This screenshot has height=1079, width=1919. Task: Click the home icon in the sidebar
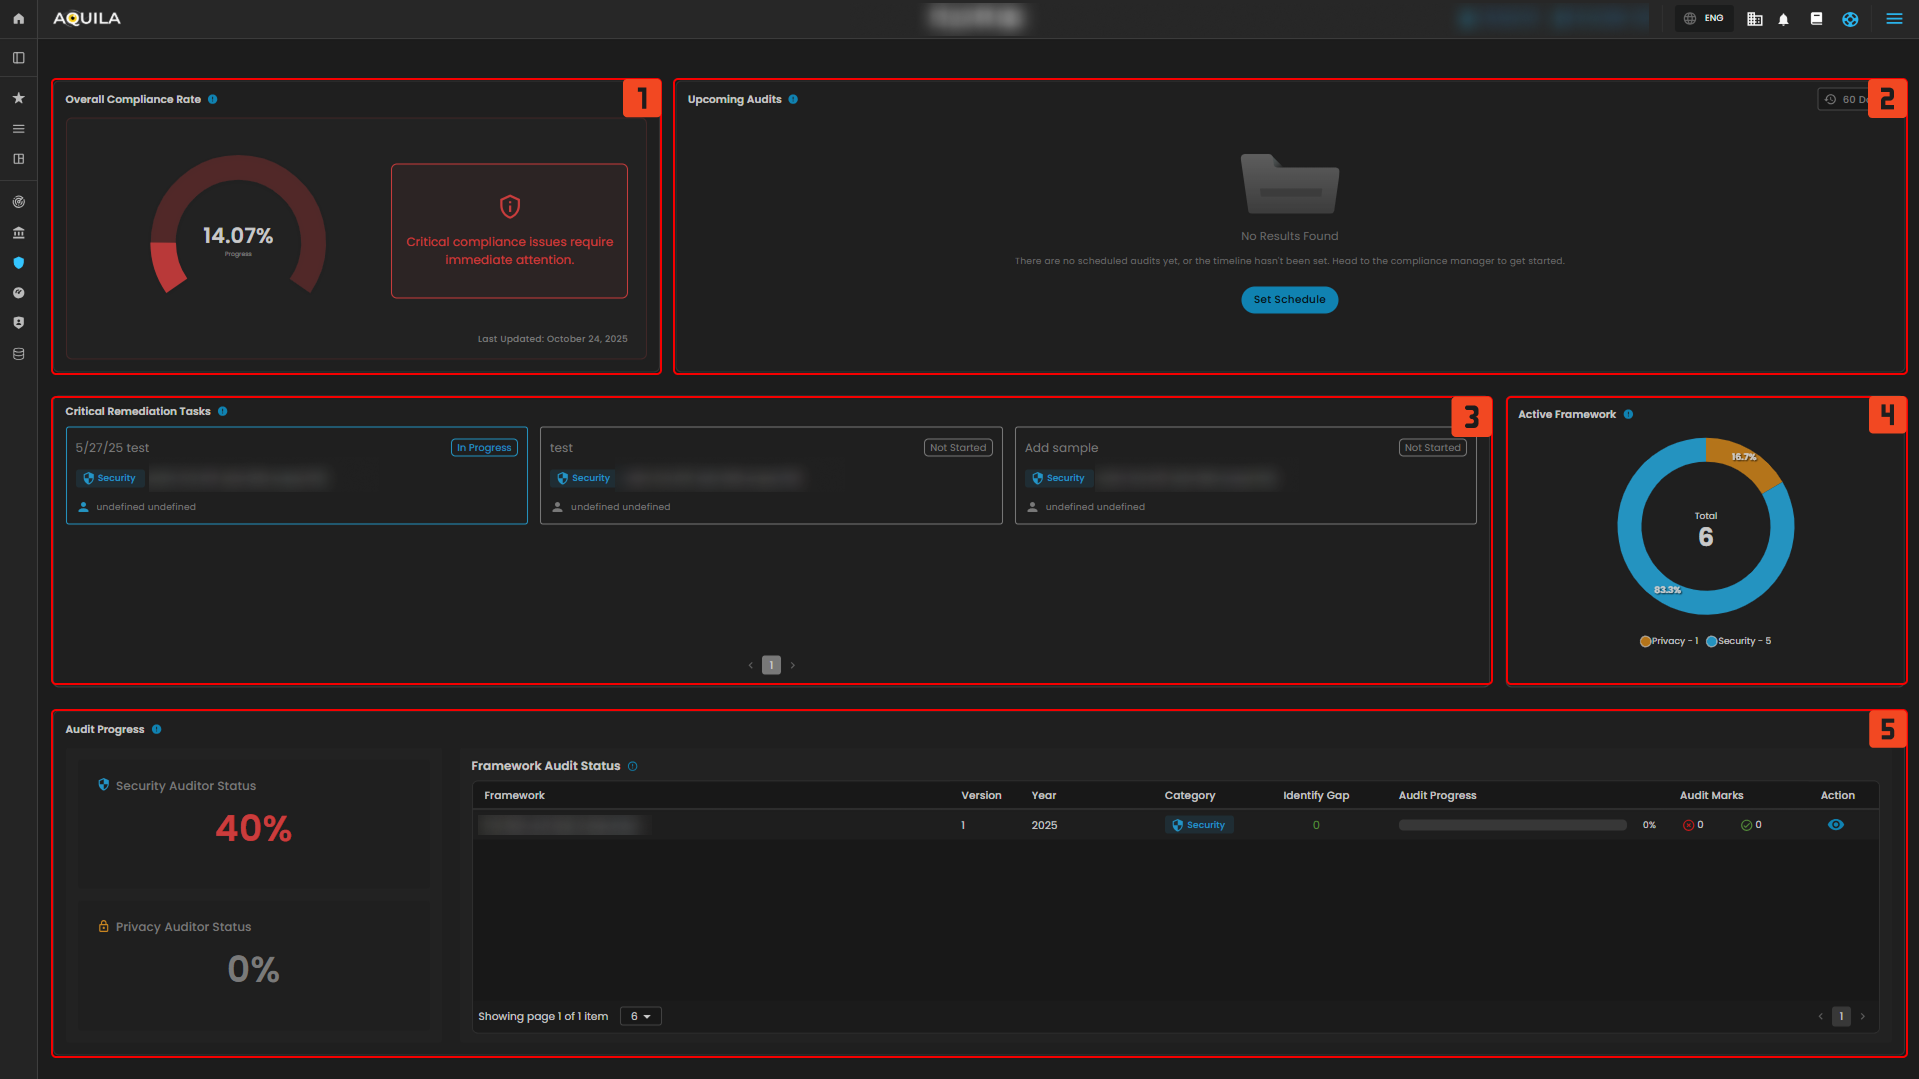[x=18, y=19]
